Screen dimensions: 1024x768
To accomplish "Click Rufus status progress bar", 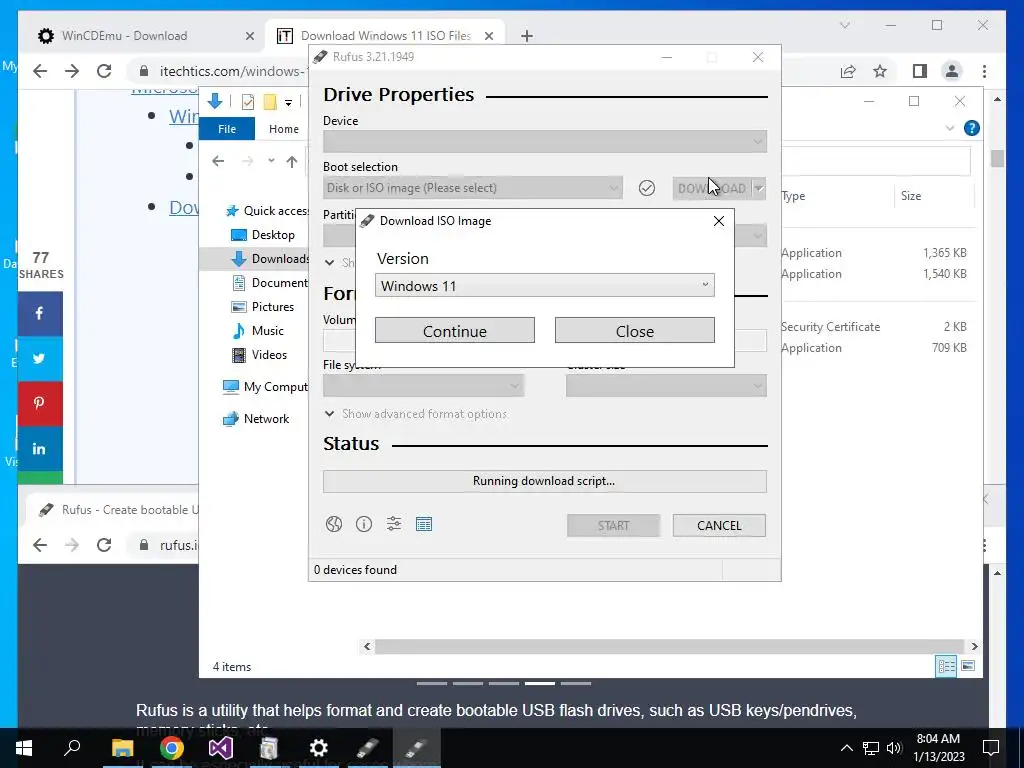I will point(545,481).
